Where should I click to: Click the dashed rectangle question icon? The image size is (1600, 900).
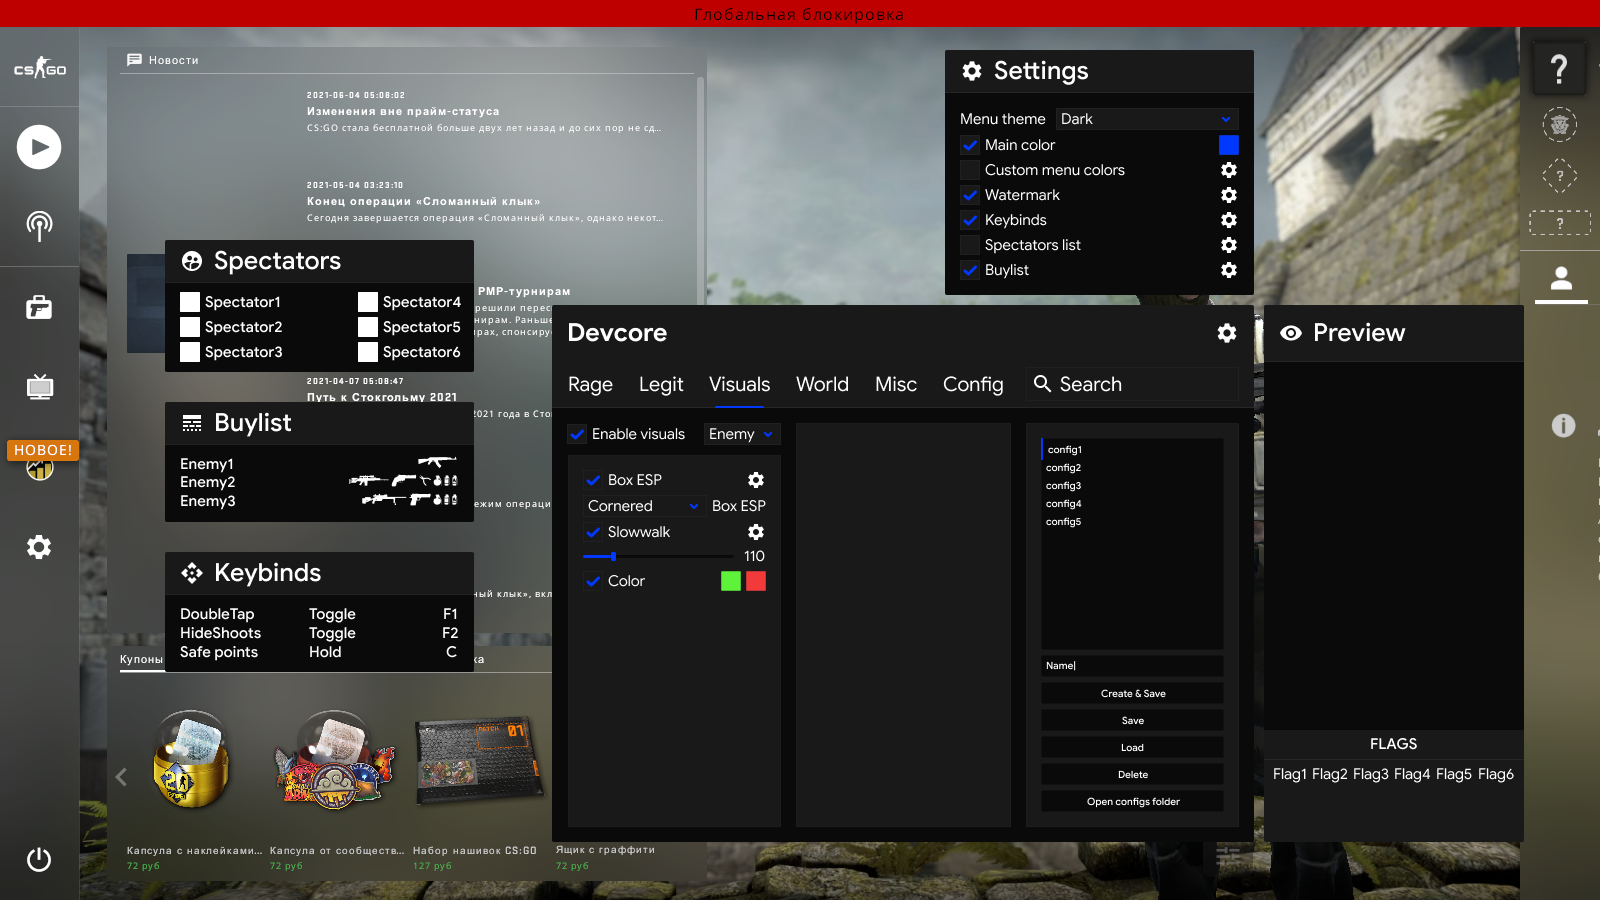(1560, 223)
